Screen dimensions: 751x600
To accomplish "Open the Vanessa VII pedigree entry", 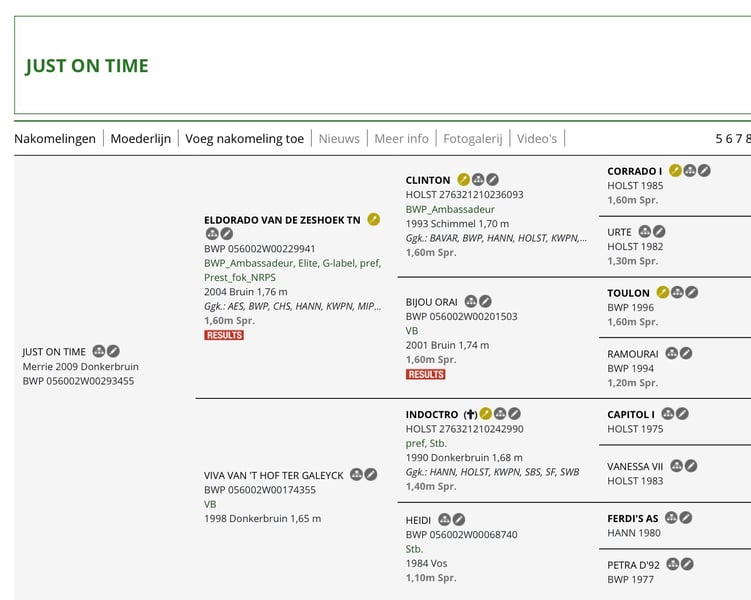I will [635, 466].
